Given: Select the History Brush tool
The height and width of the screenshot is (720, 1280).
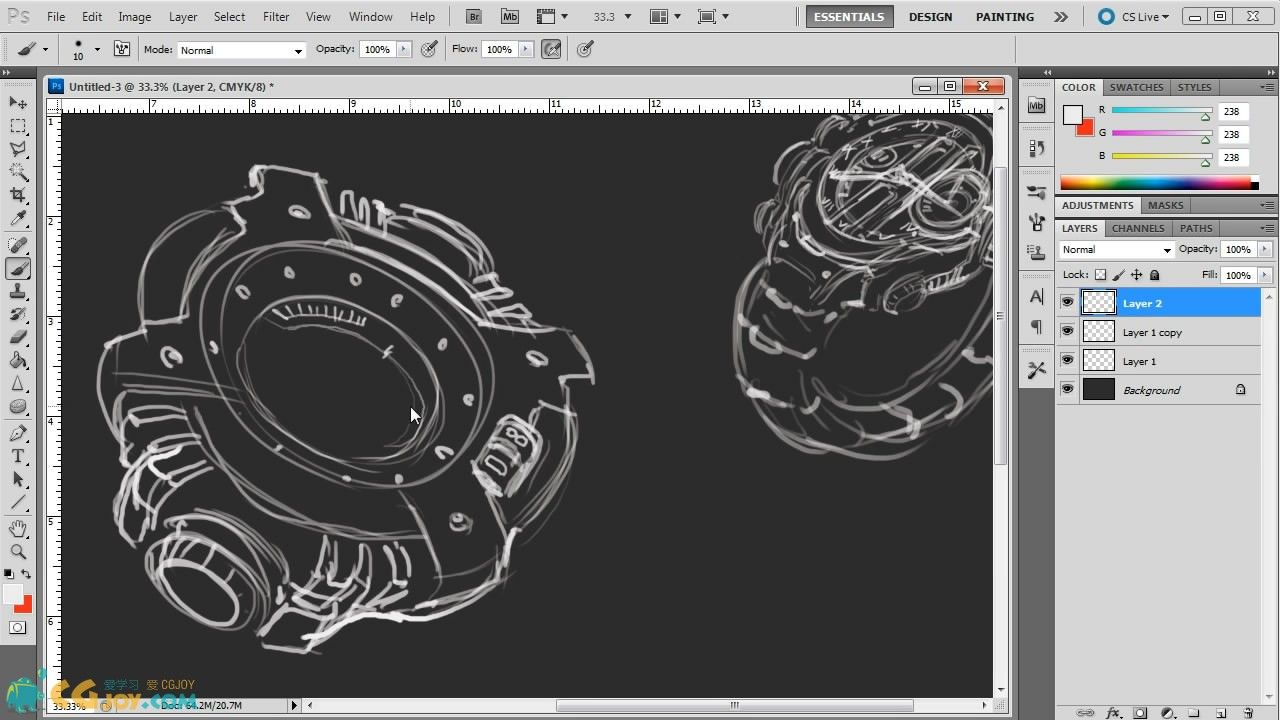Looking at the screenshot, I should coord(18,314).
